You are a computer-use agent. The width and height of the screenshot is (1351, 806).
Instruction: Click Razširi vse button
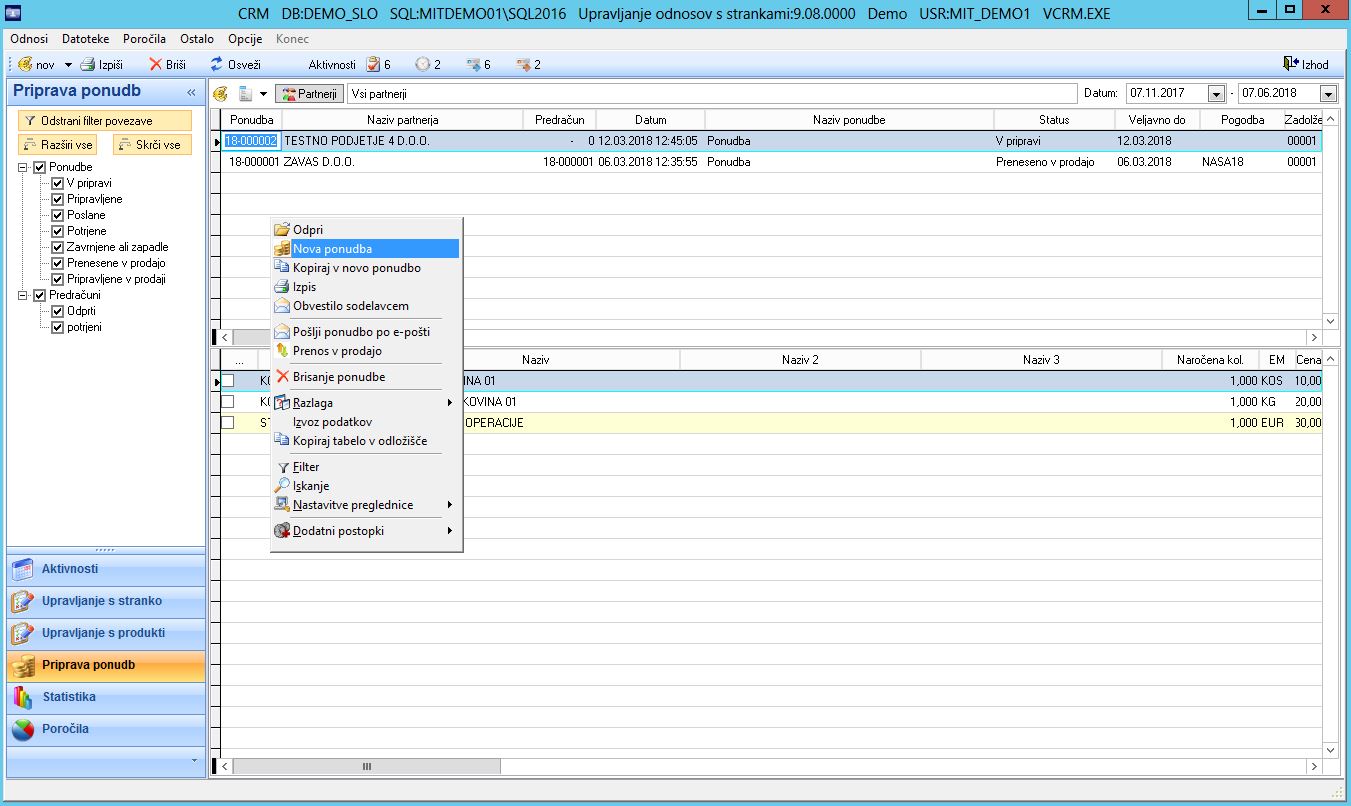tap(59, 145)
